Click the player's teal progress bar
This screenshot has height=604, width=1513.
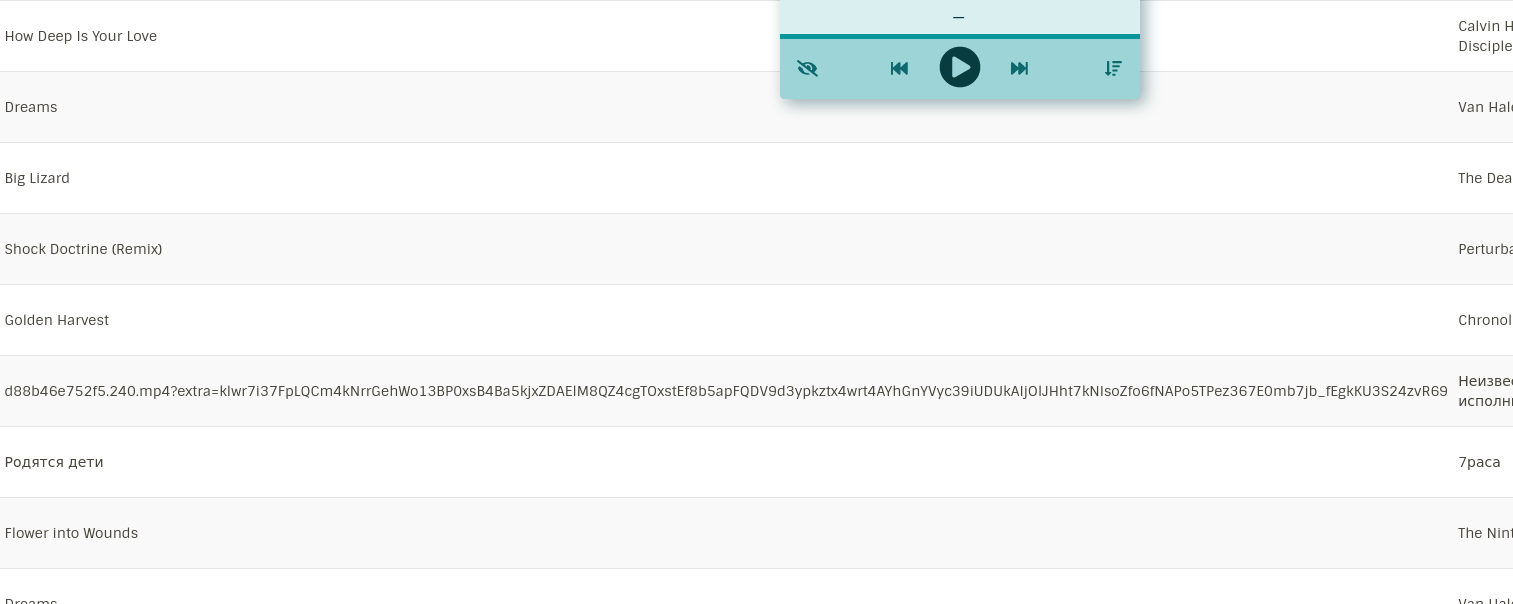[x=960, y=36]
